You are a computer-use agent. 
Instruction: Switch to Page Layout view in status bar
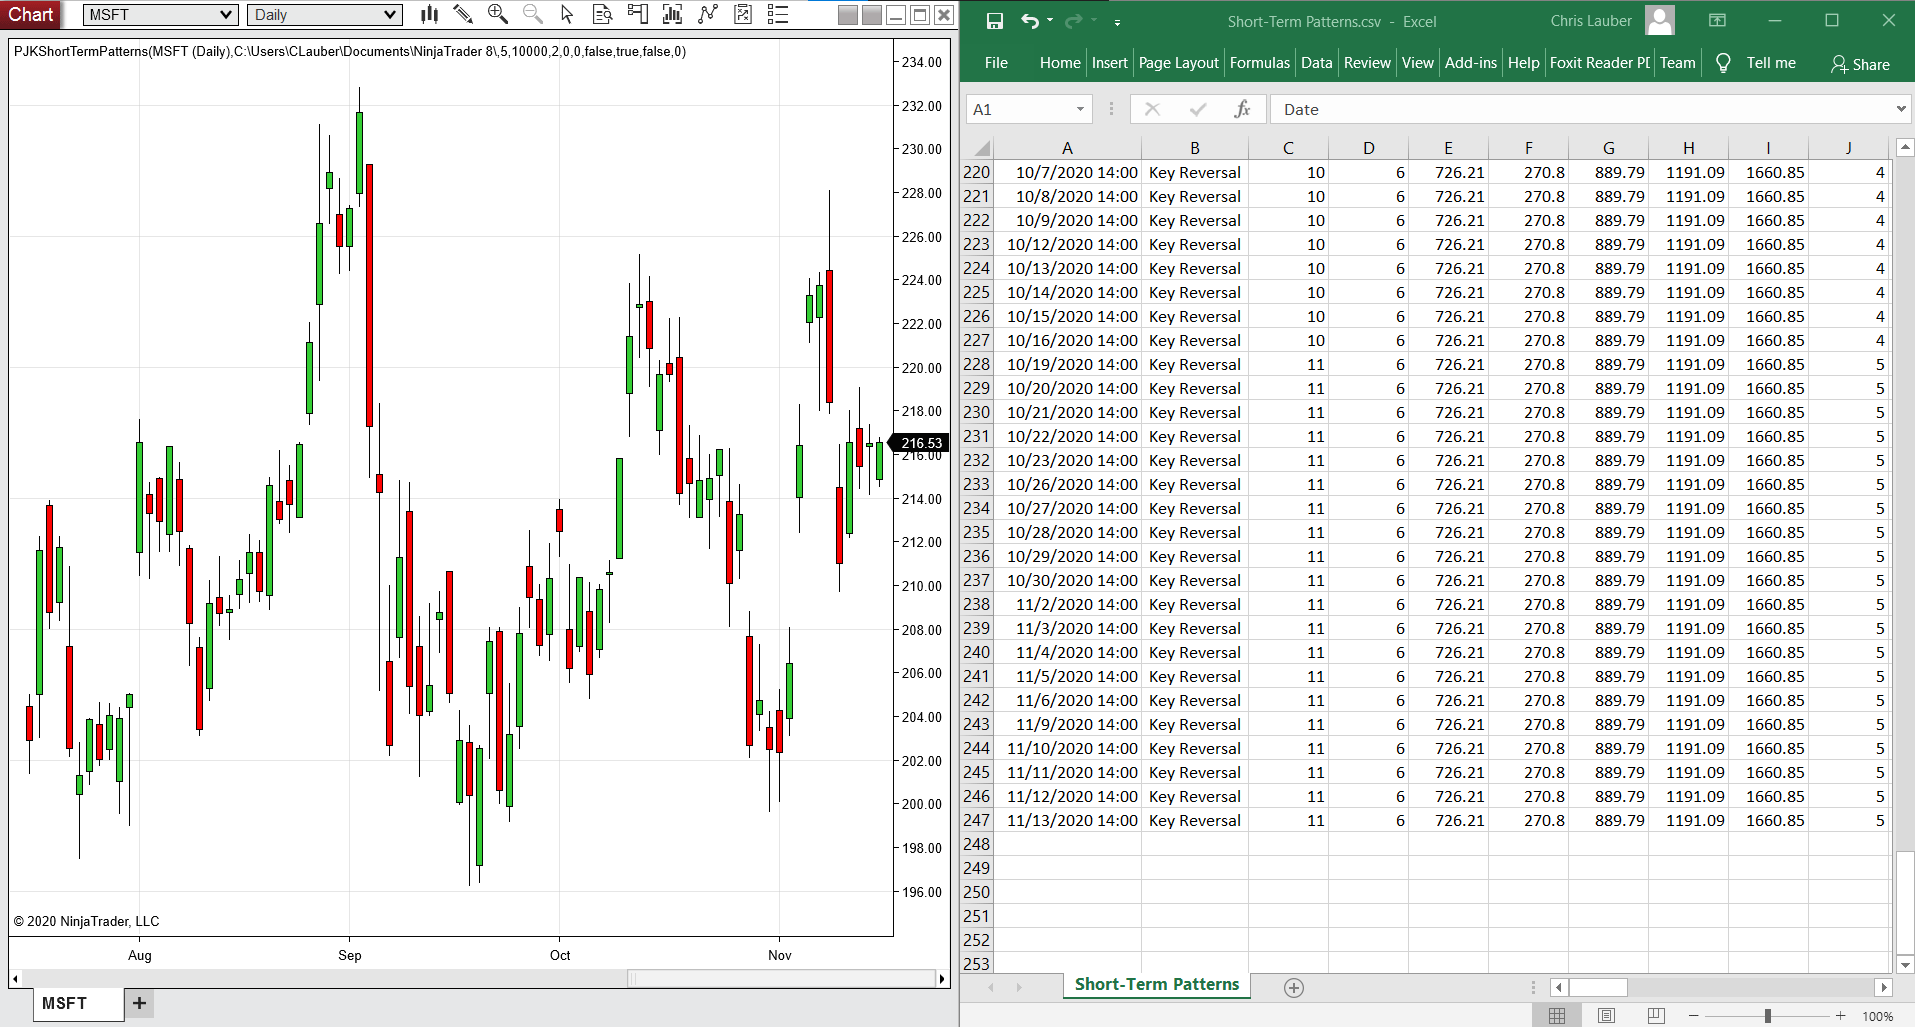point(1606,1016)
